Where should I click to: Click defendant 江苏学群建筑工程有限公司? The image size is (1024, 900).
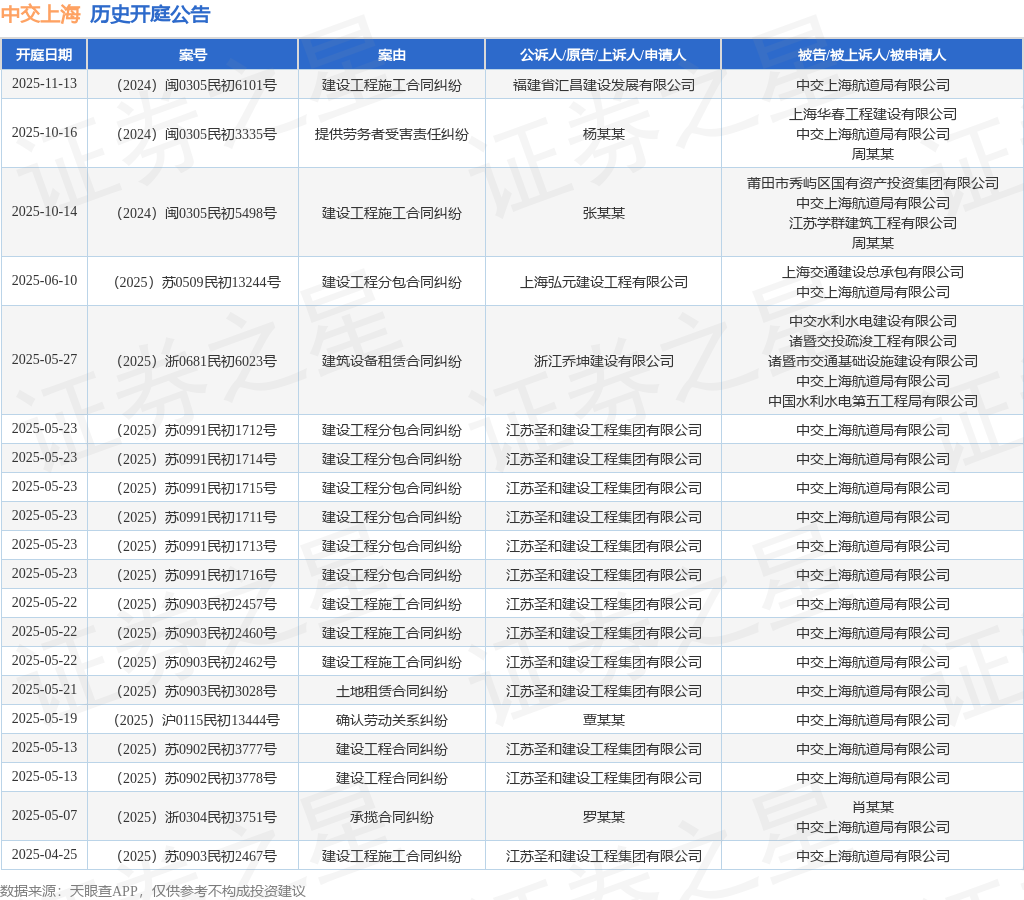pos(872,223)
